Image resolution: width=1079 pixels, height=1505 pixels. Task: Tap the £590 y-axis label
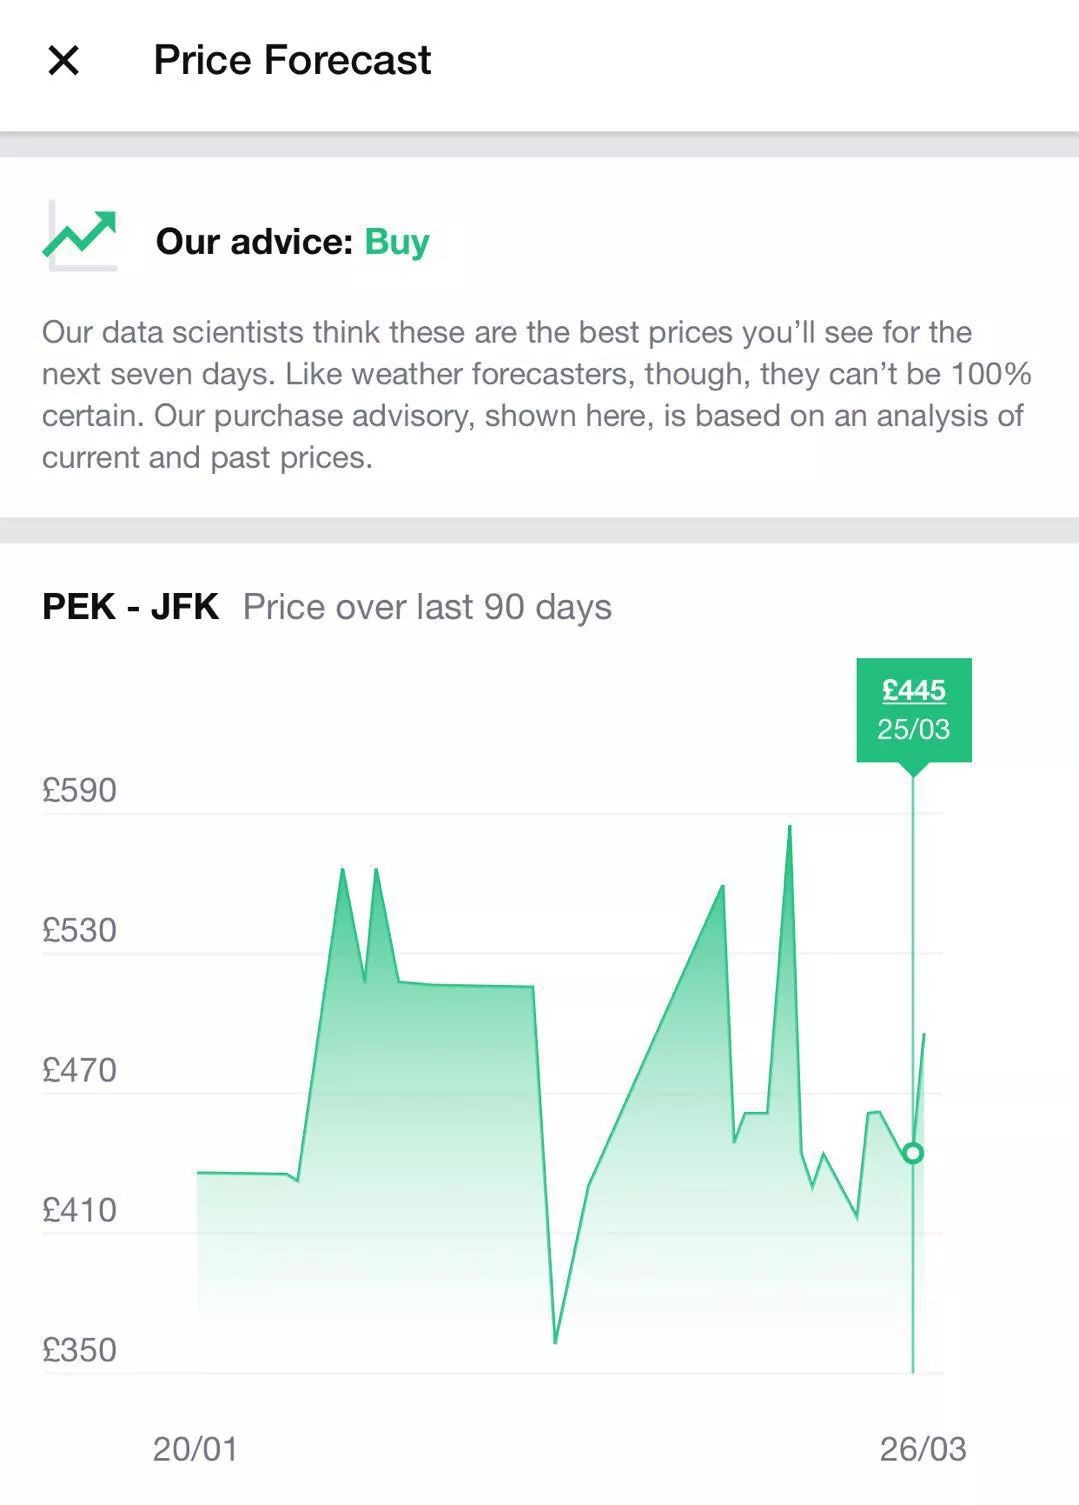click(79, 791)
